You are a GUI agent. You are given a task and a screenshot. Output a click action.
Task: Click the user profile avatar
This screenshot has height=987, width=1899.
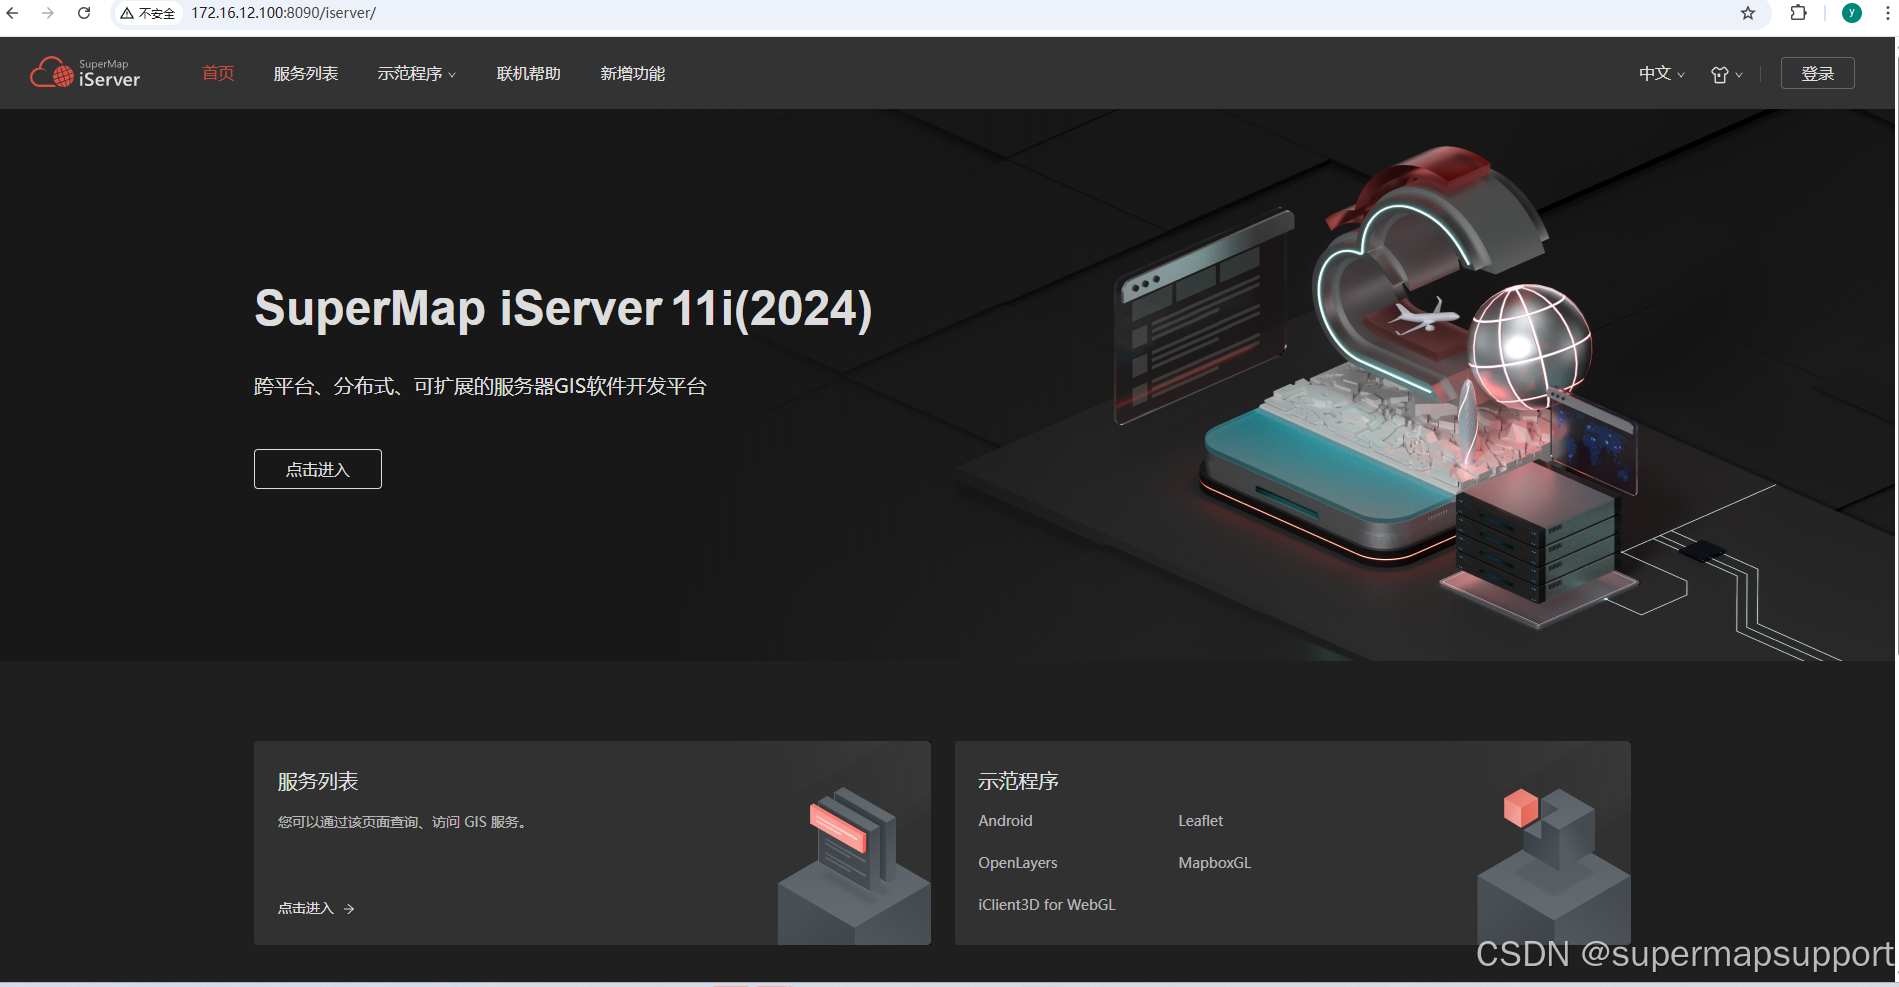point(1851,13)
